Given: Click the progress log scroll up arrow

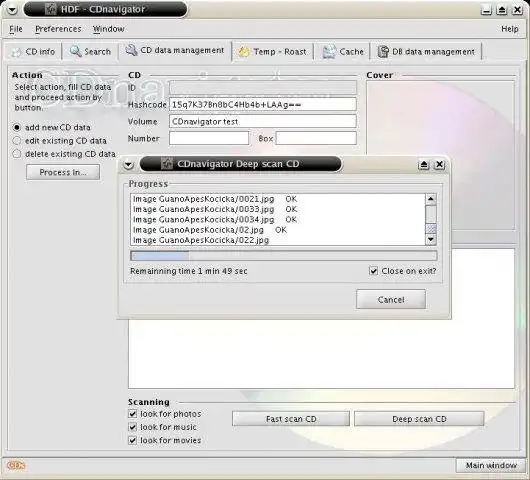Looking at the screenshot, I should [431, 199].
